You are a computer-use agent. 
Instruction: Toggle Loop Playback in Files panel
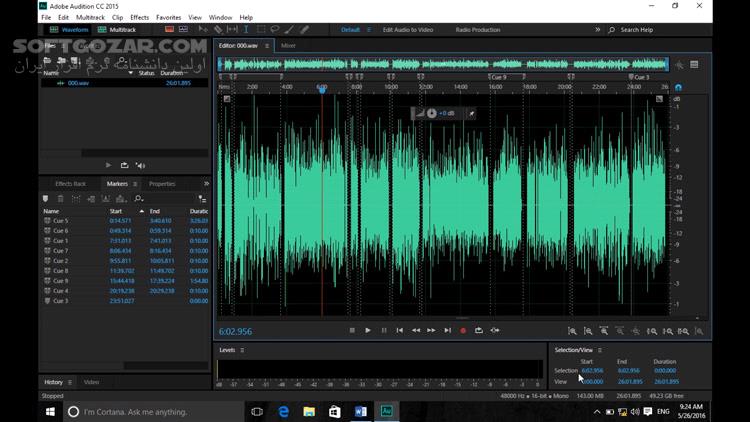point(124,165)
